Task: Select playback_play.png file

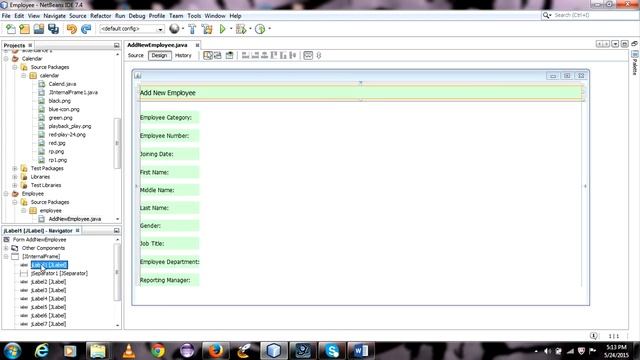Action: point(70,126)
